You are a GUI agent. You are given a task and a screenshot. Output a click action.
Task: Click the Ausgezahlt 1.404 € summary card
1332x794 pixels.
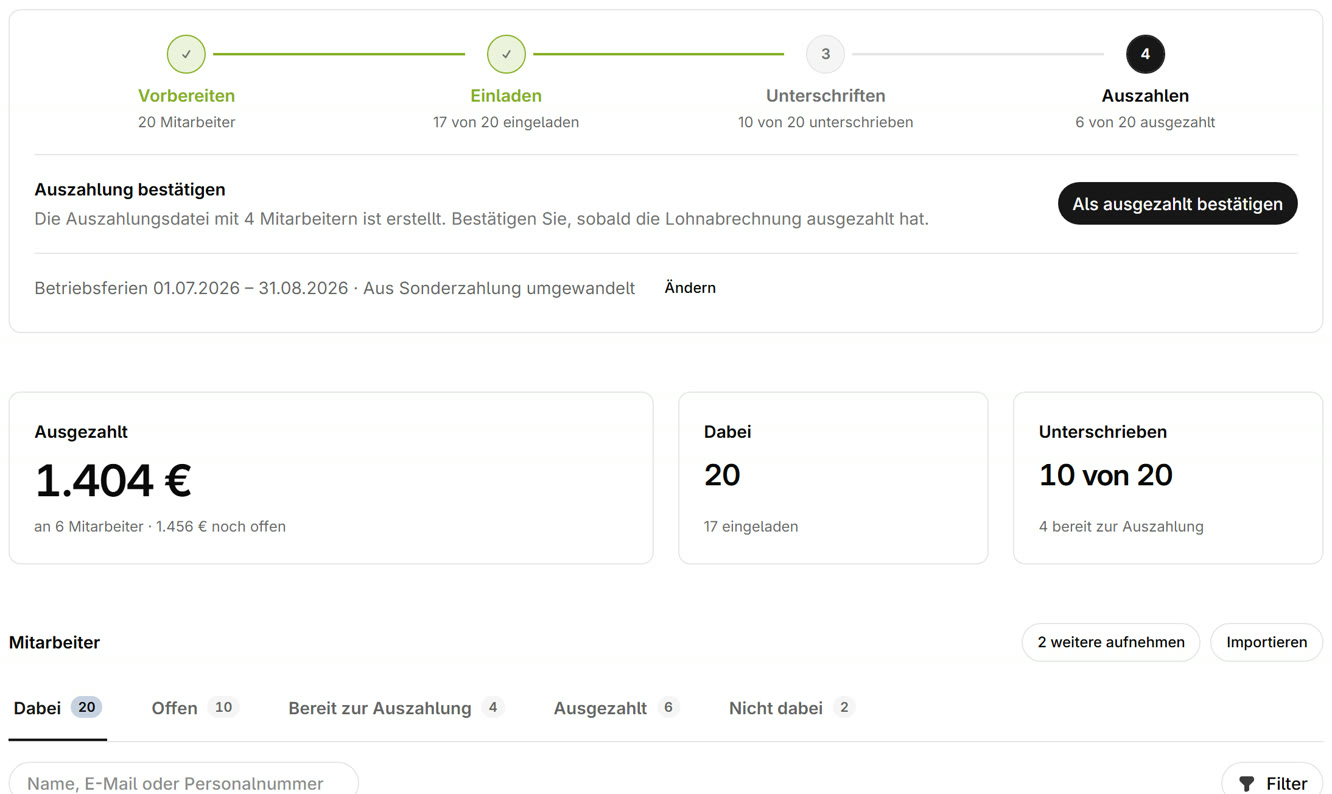coord(331,478)
